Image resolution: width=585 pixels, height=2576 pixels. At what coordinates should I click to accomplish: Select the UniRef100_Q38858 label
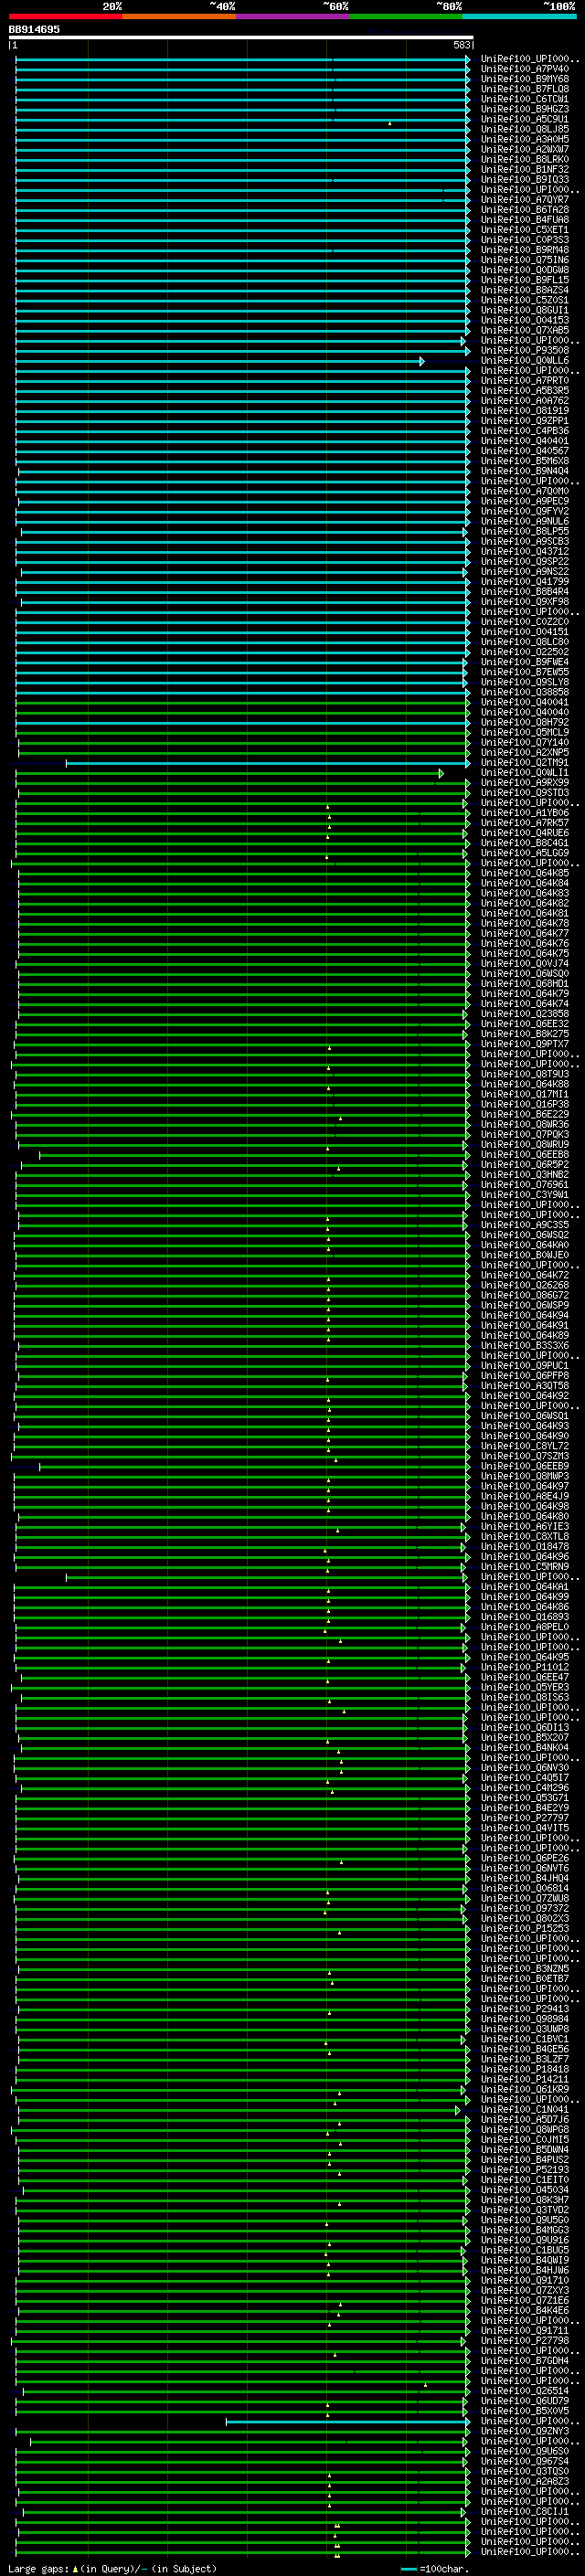[x=525, y=692]
